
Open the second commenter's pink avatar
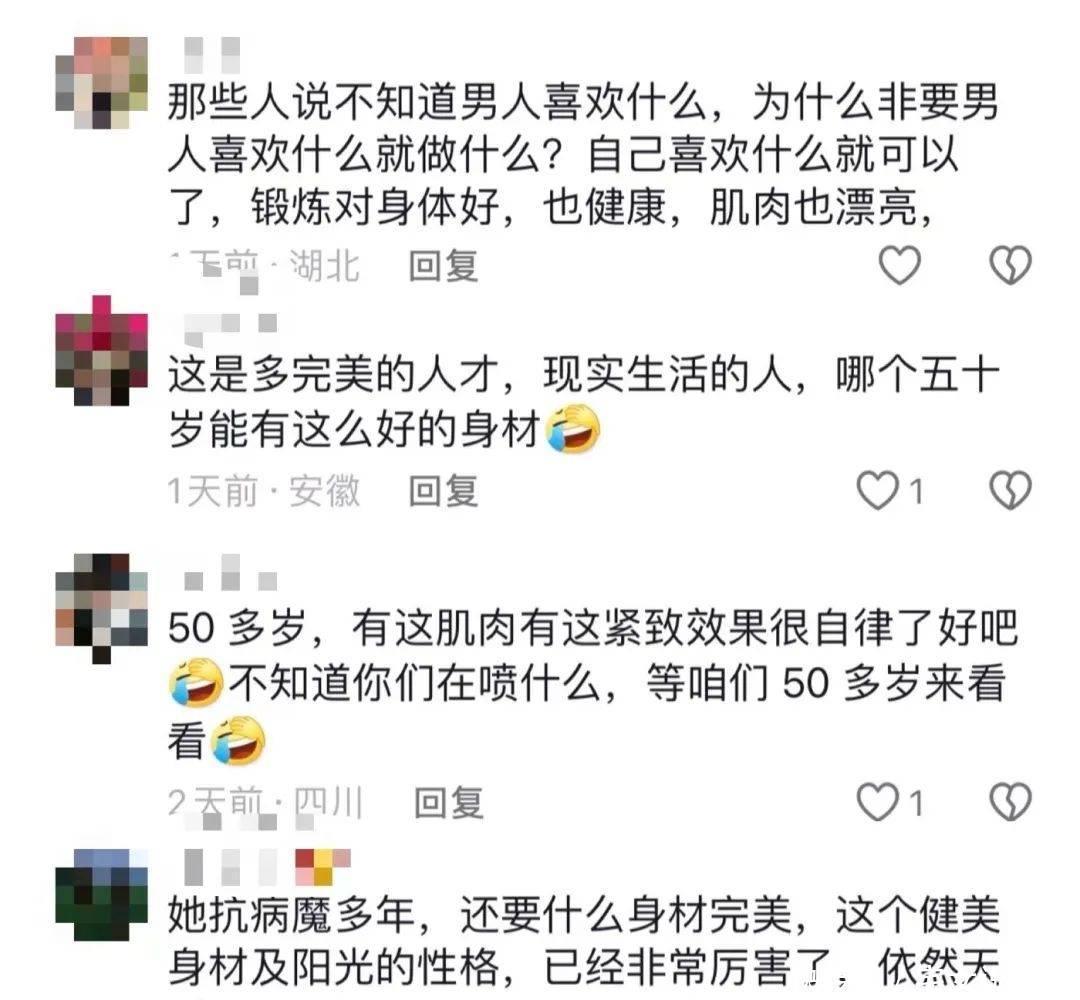pos(101,351)
